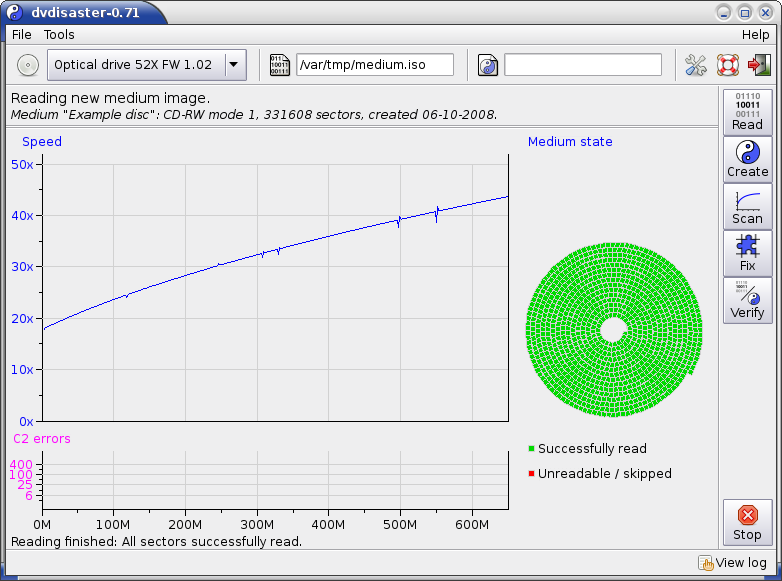Open the Tools menu

(x=59, y=34)
